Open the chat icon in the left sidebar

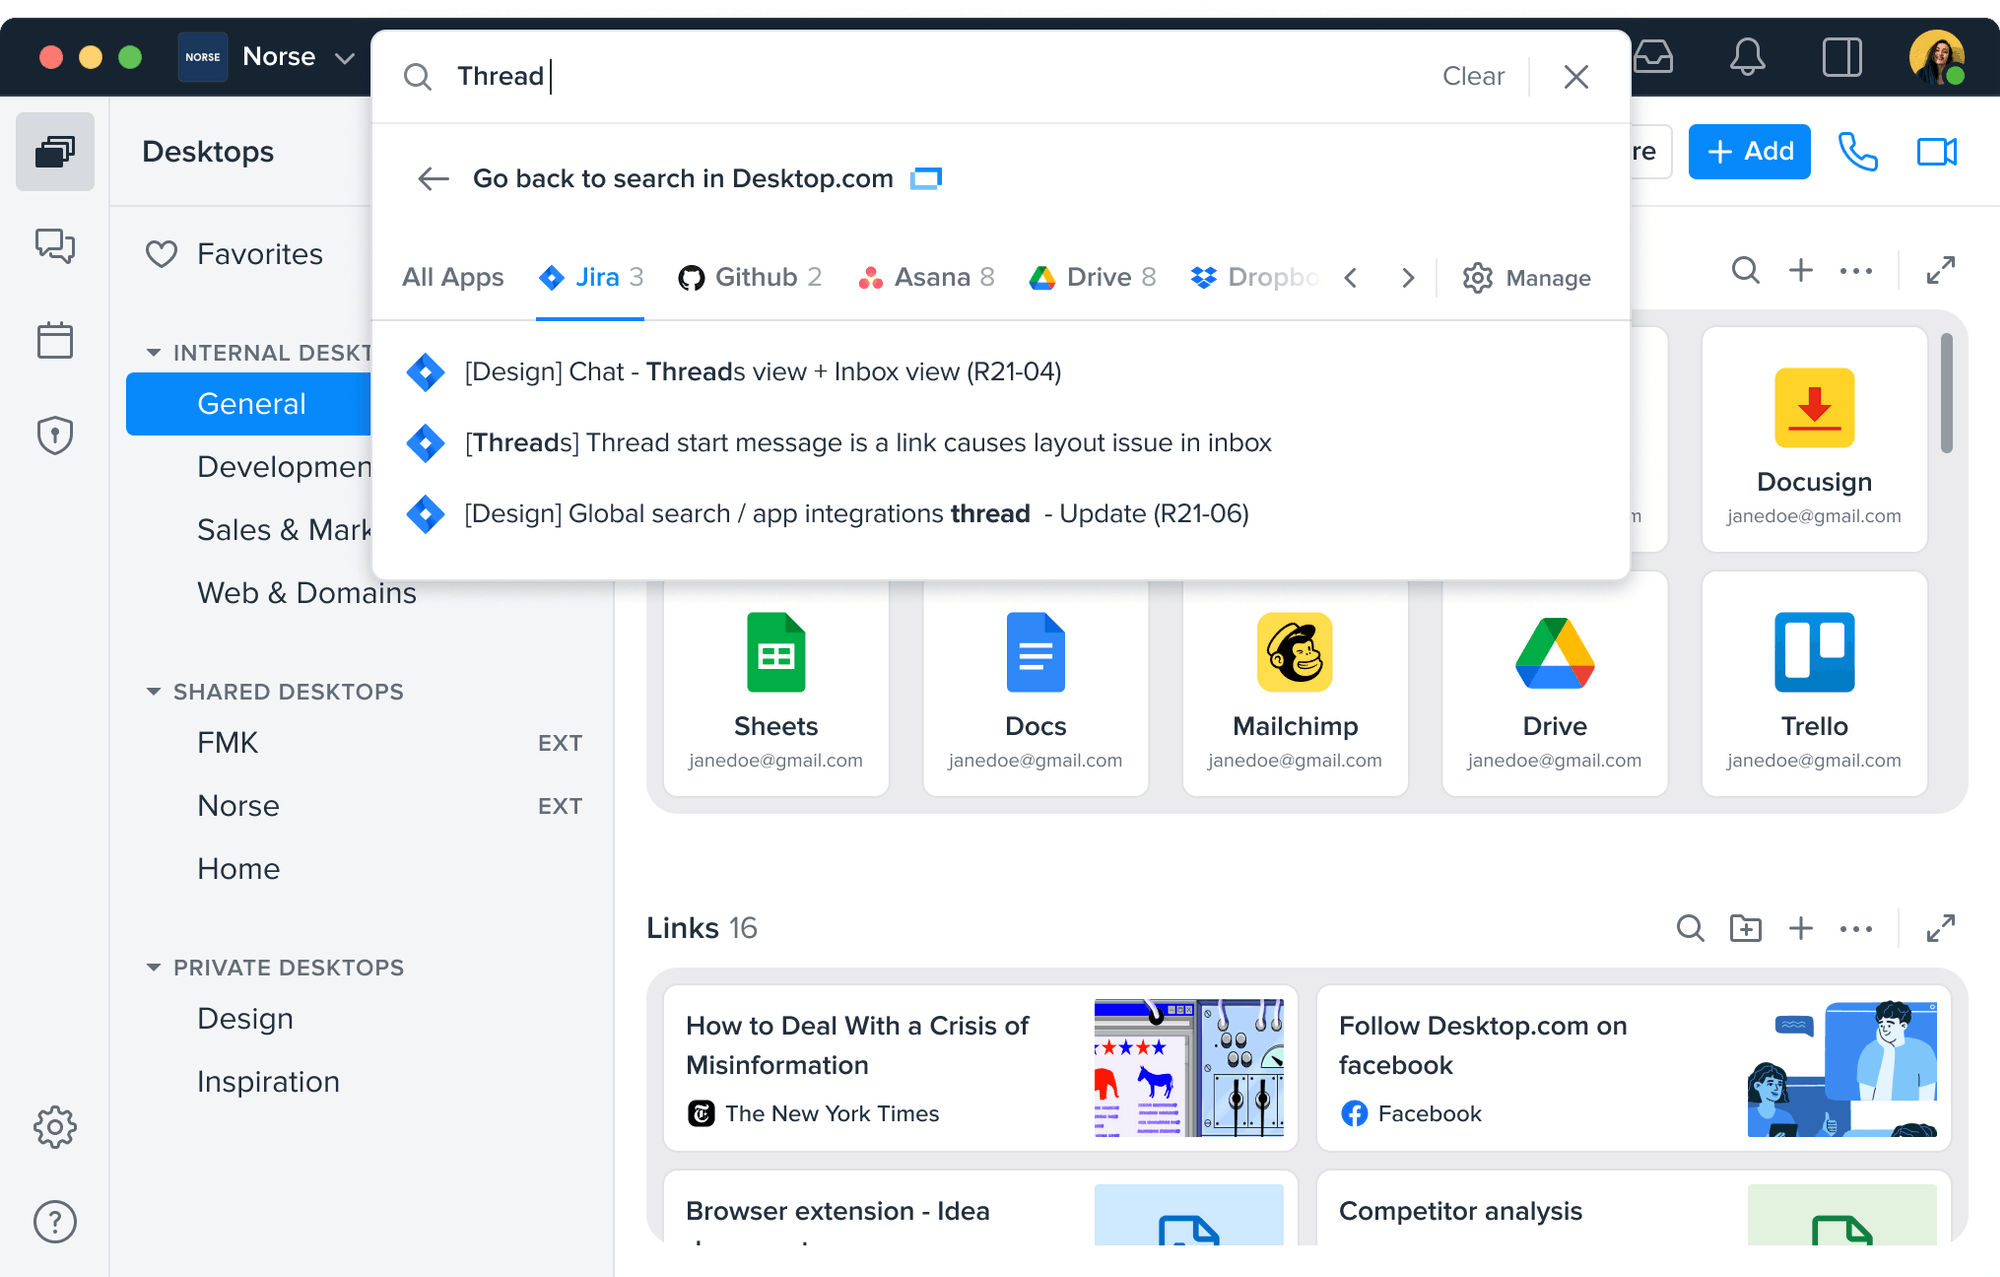point(55,247)
